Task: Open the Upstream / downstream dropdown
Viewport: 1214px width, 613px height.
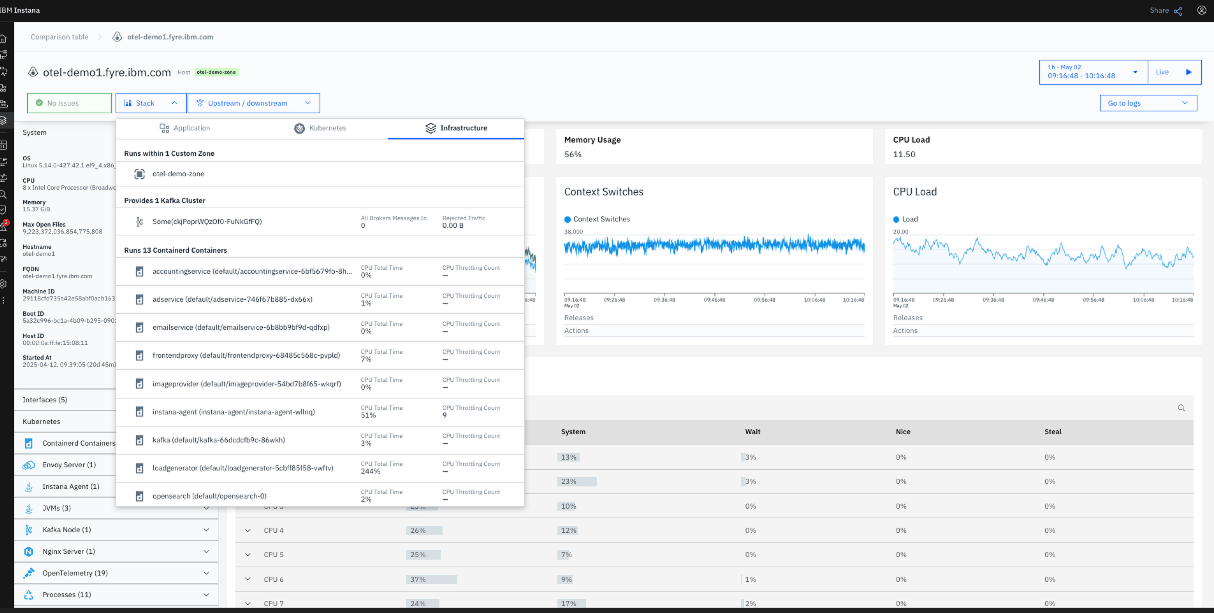Action: pyautogui.click(x=248, y=102)
